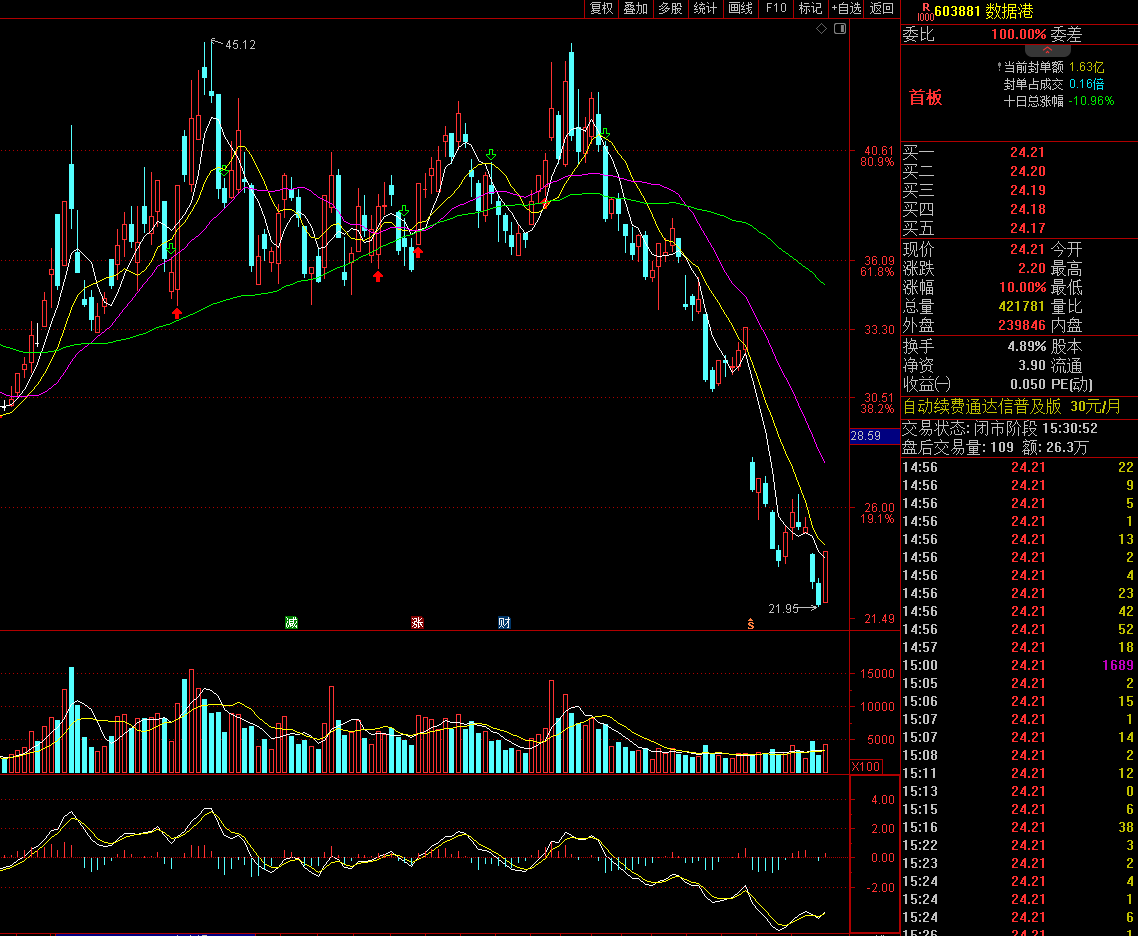
Task: Click the 财 financial report marker
Action: (504, 623)
